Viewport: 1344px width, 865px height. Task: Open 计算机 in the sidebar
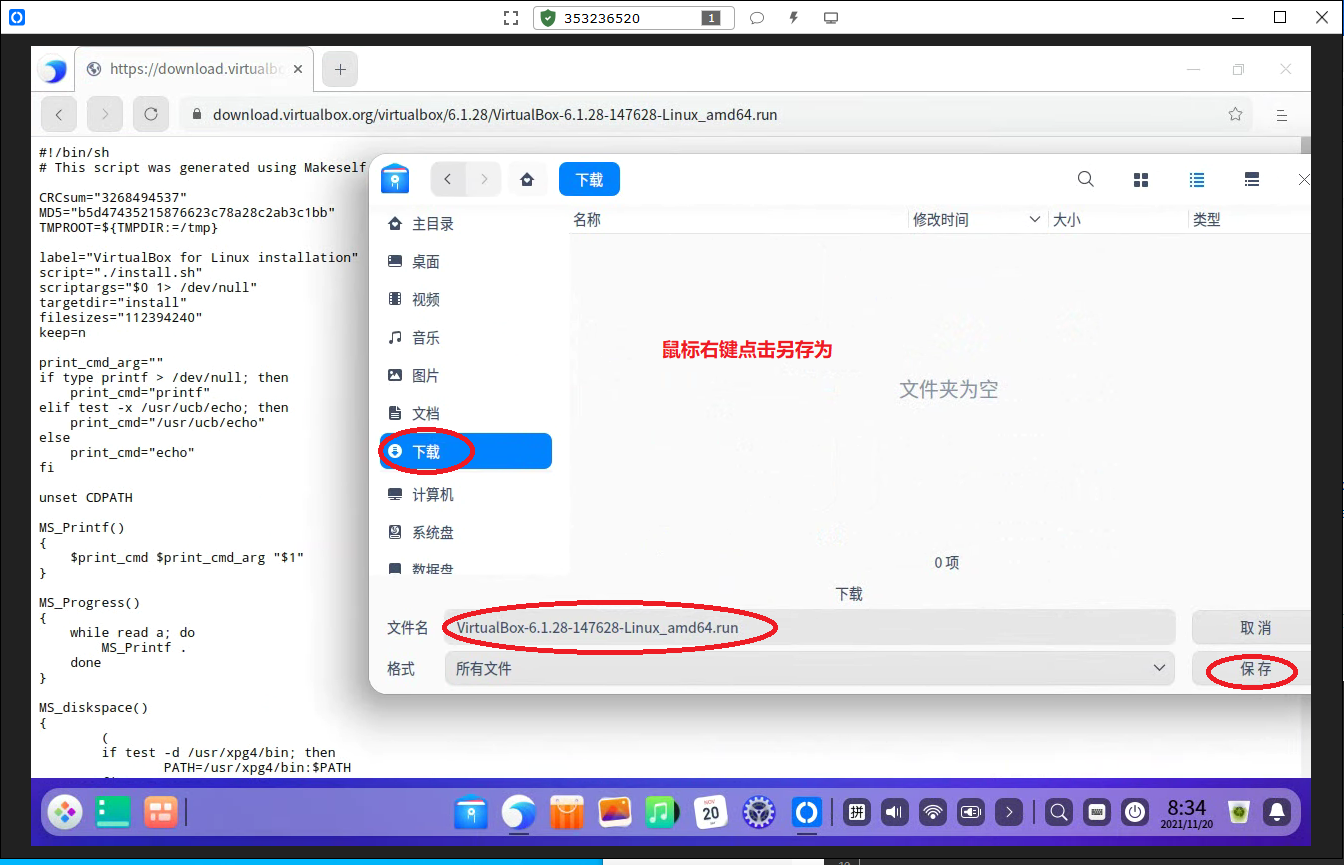[466, 495]
